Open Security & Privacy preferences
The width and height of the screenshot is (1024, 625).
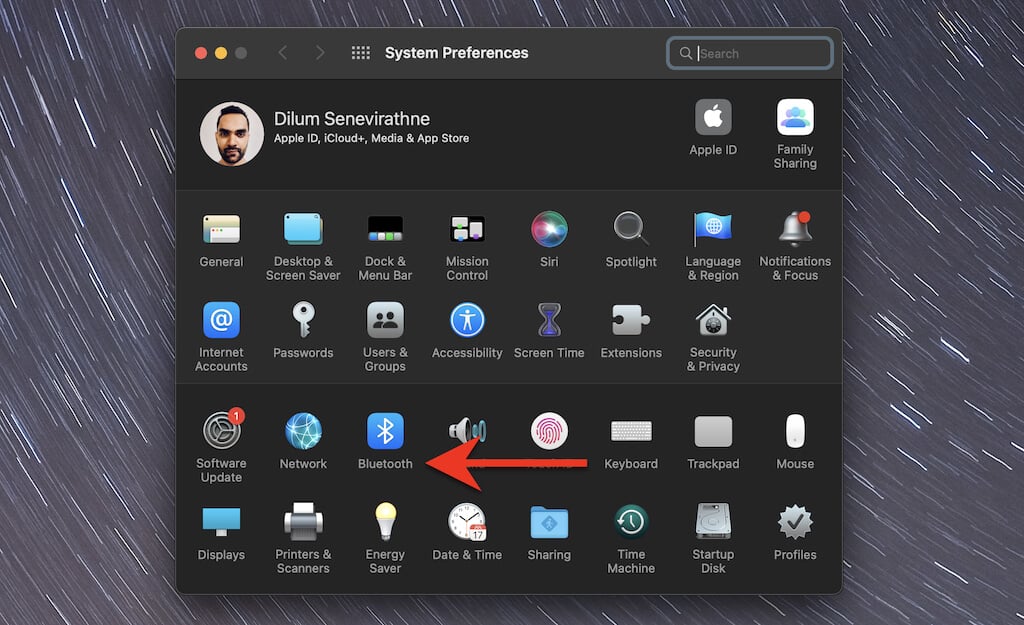tap(712, 320)
